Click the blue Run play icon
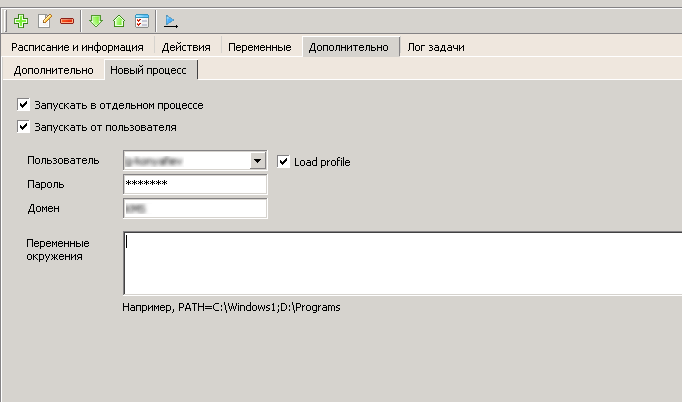682x402 pixels. point(171,20)
